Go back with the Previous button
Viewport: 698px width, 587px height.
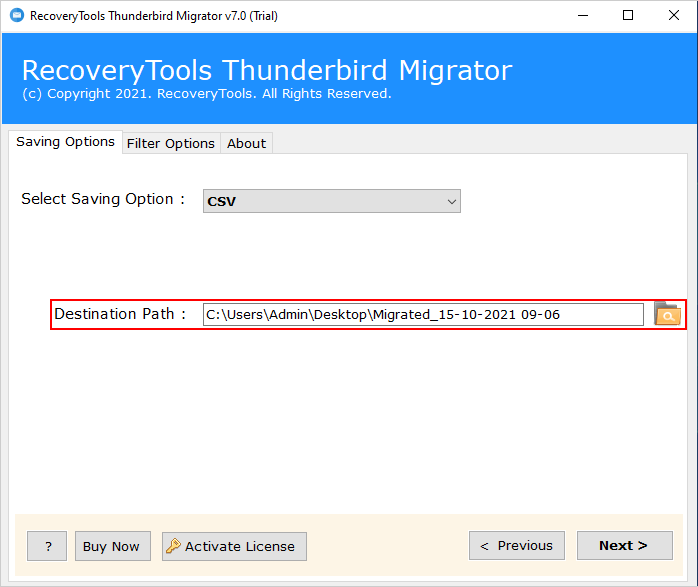[517, 546]
